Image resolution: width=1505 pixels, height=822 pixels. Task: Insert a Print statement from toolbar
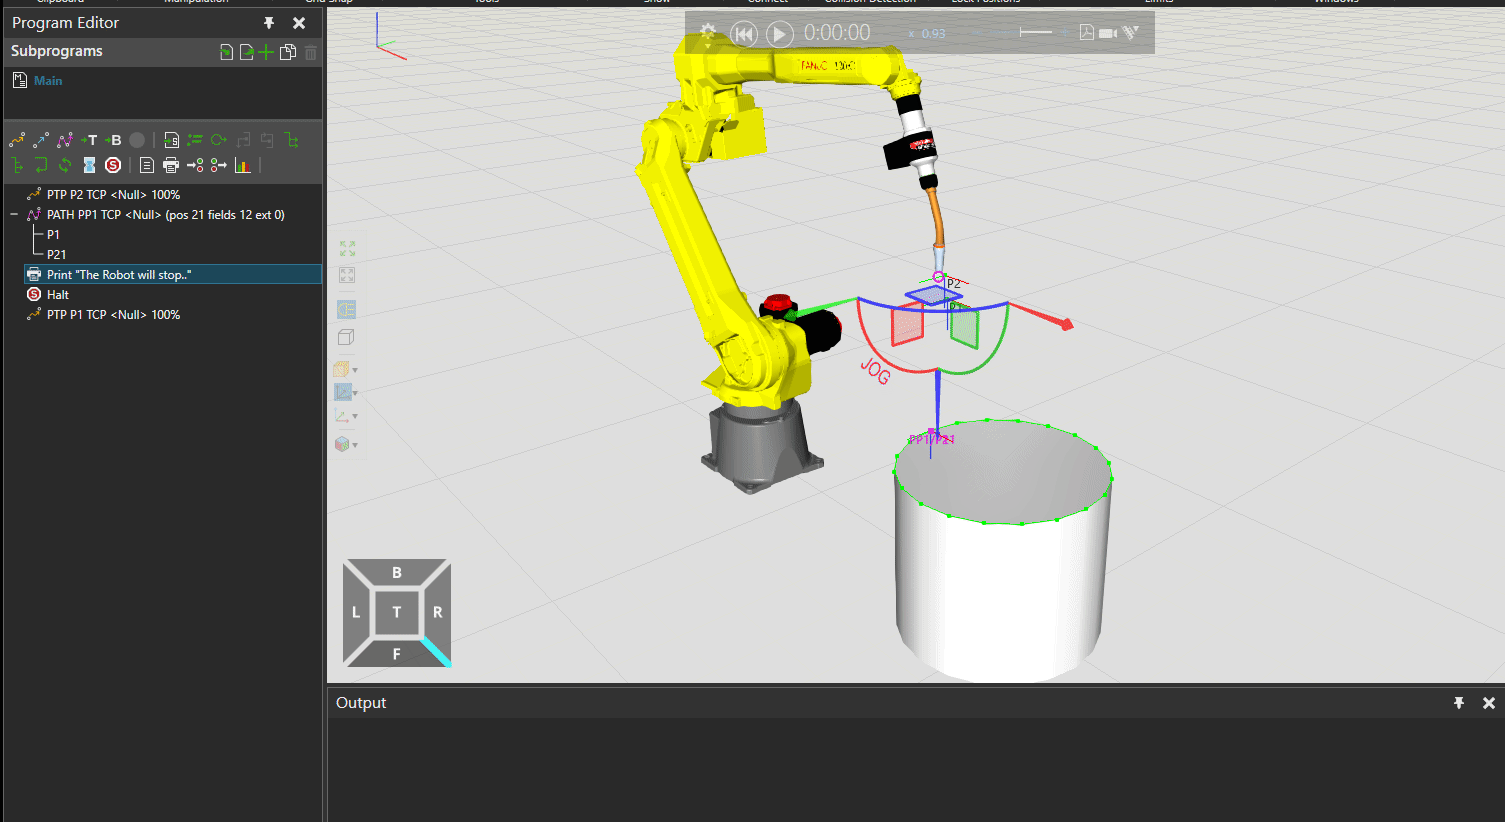[171, 165]
